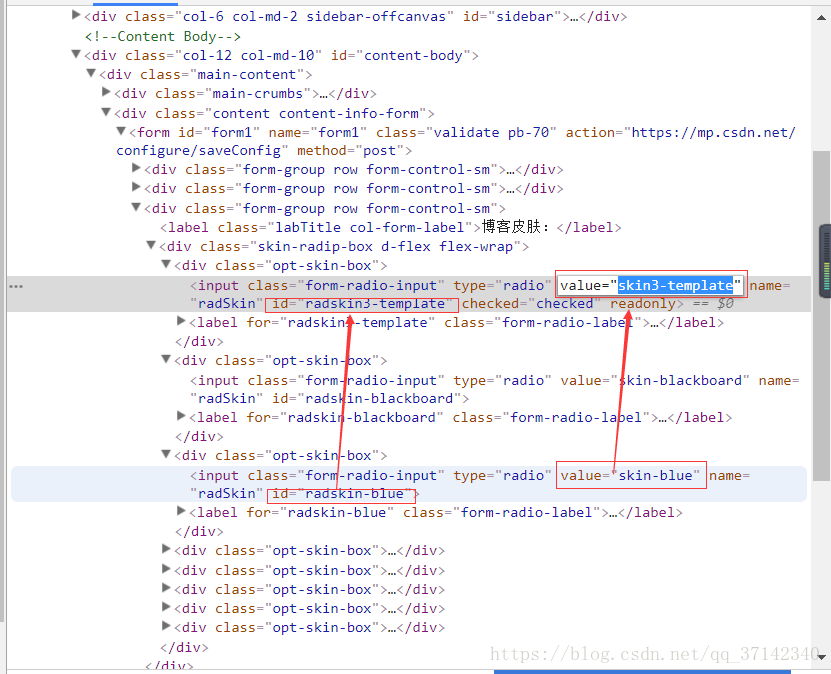
Task: Expand the last collapsed opt-skin-box div
Action: pos(166,626)
